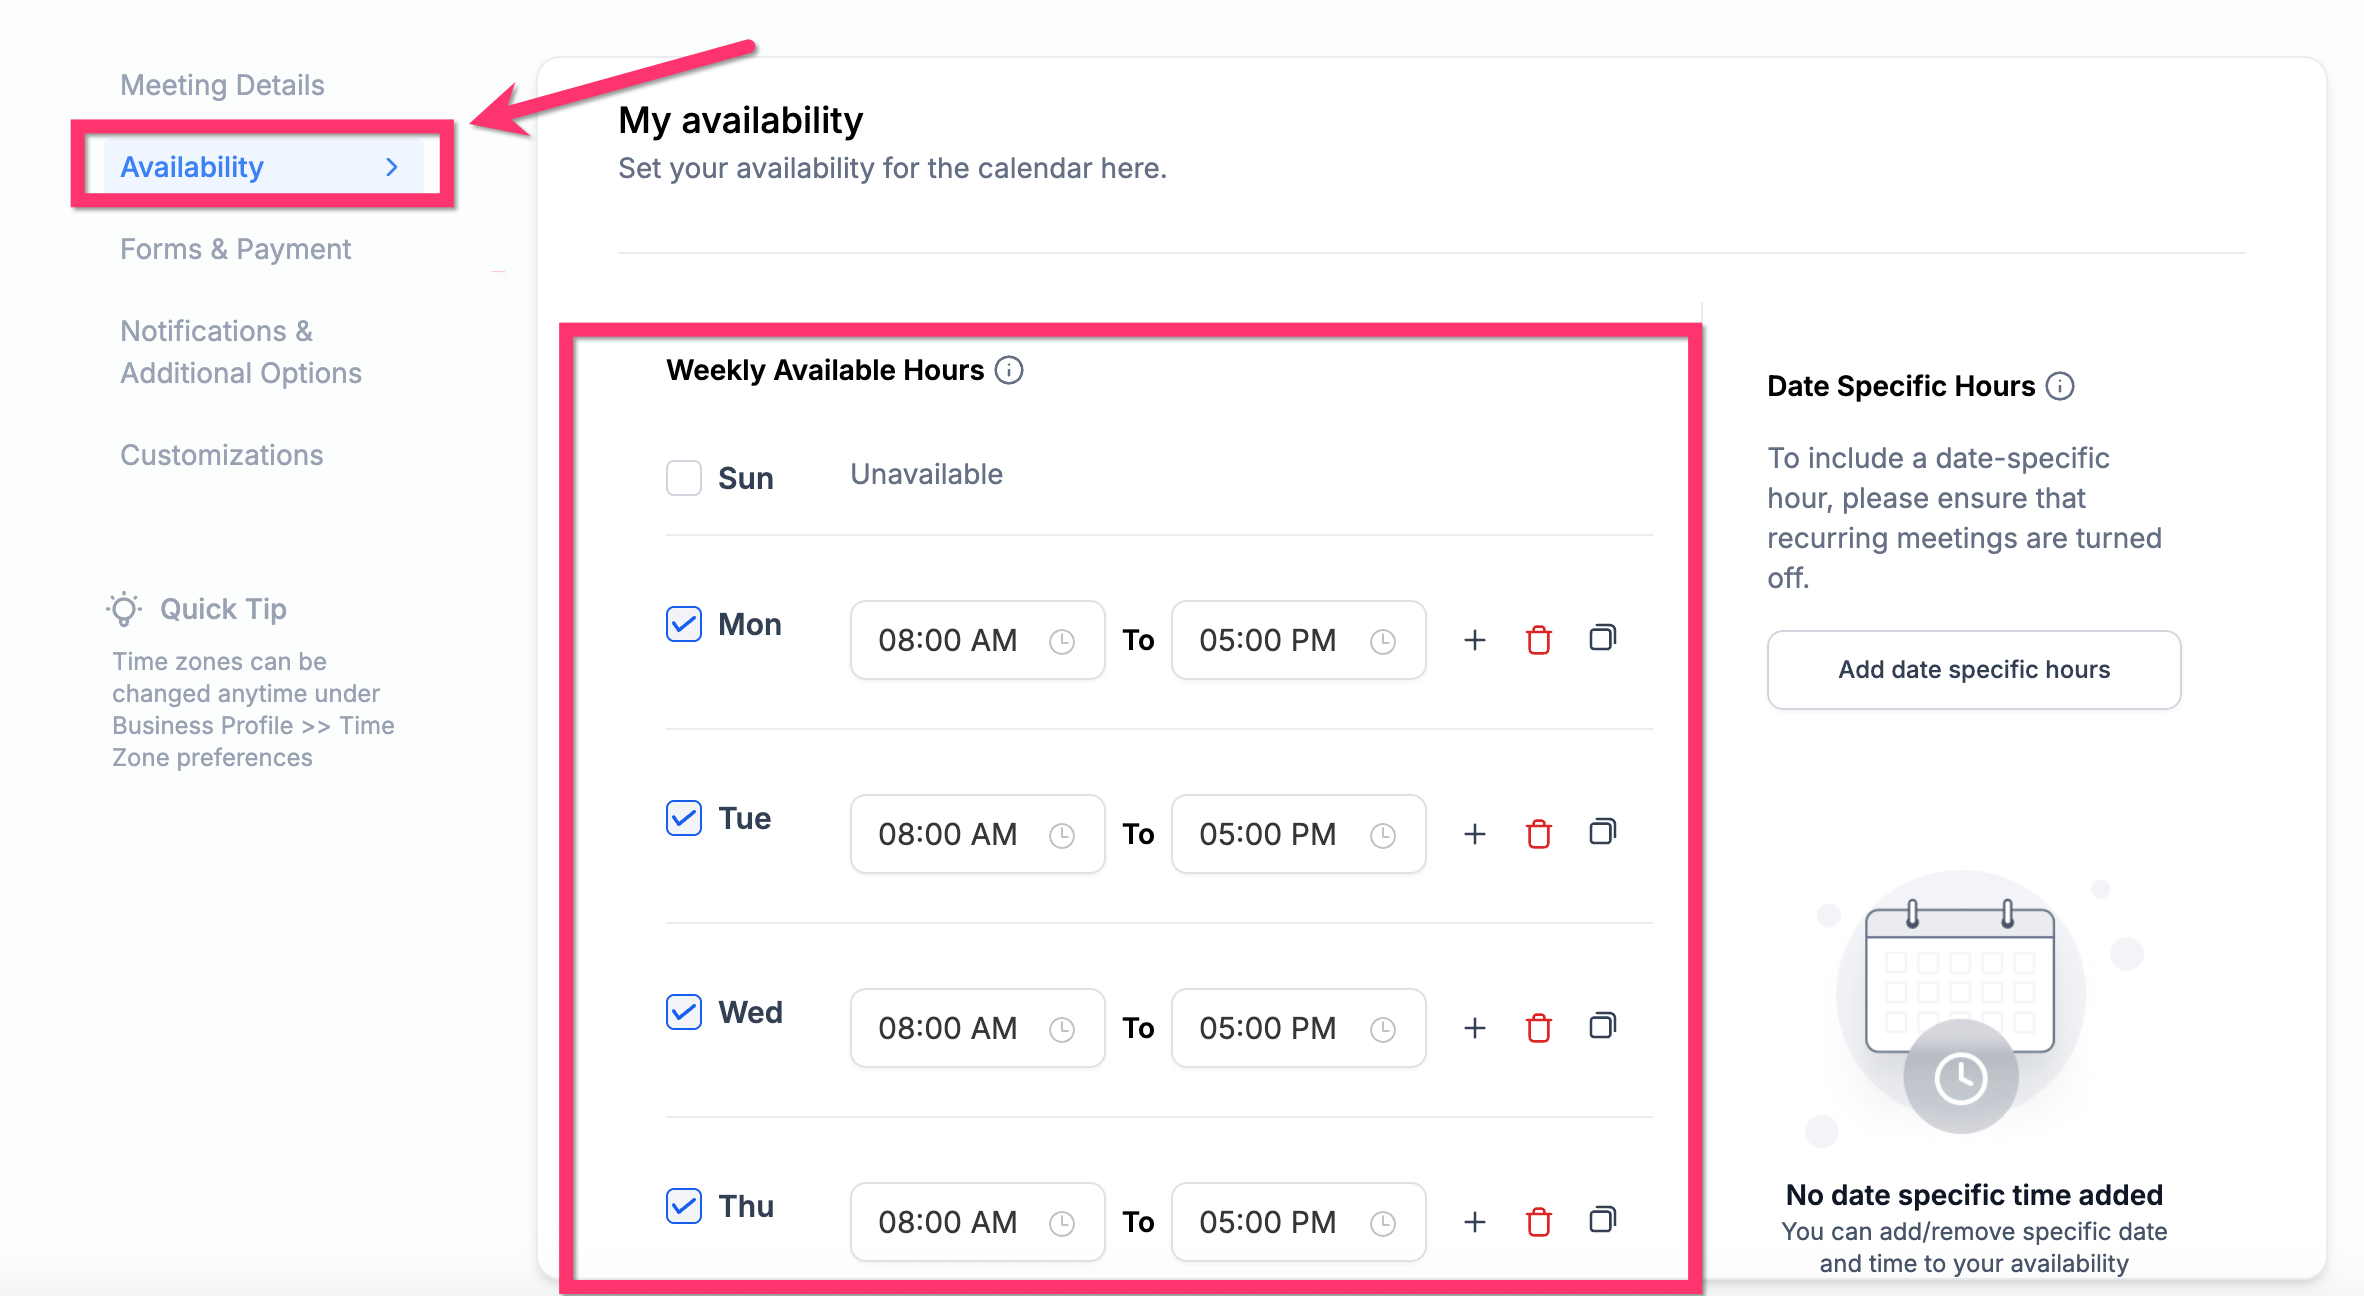This screenshot has width=2364, height=1296.
Task: Copy Wednesday's hours to other days
Action: coord(1602,1026)
